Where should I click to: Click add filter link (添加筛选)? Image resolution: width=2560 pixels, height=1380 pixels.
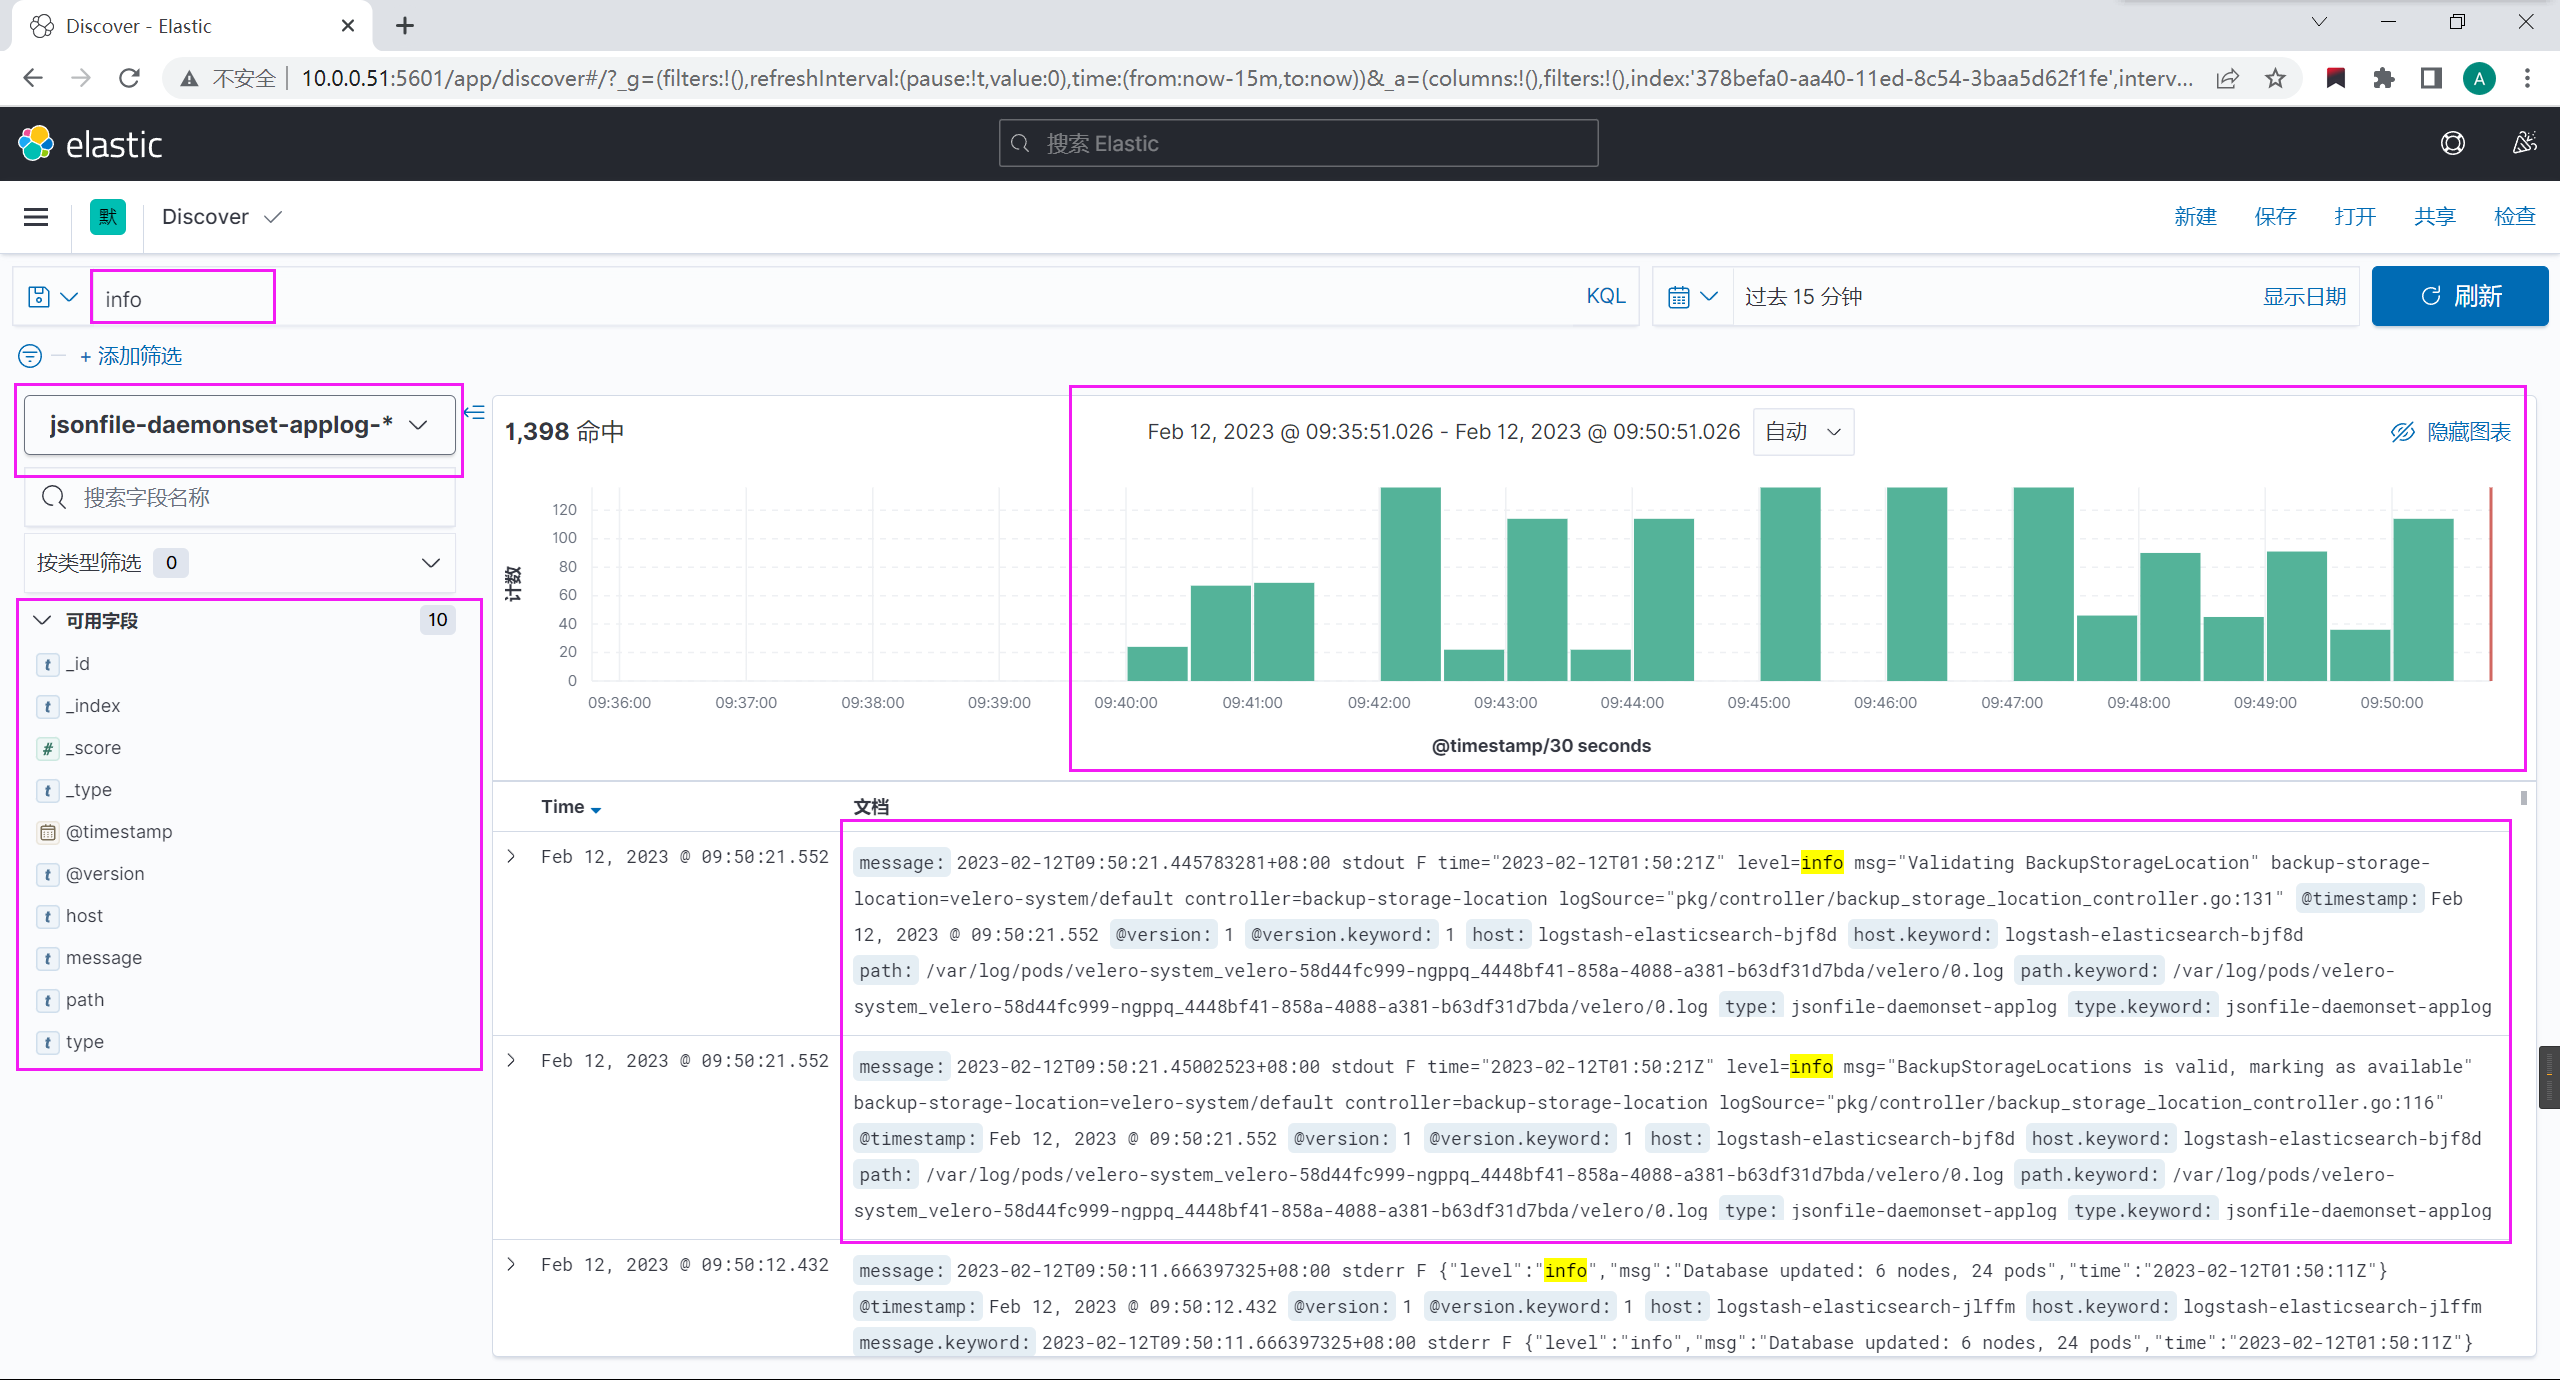tap(131, 356)
